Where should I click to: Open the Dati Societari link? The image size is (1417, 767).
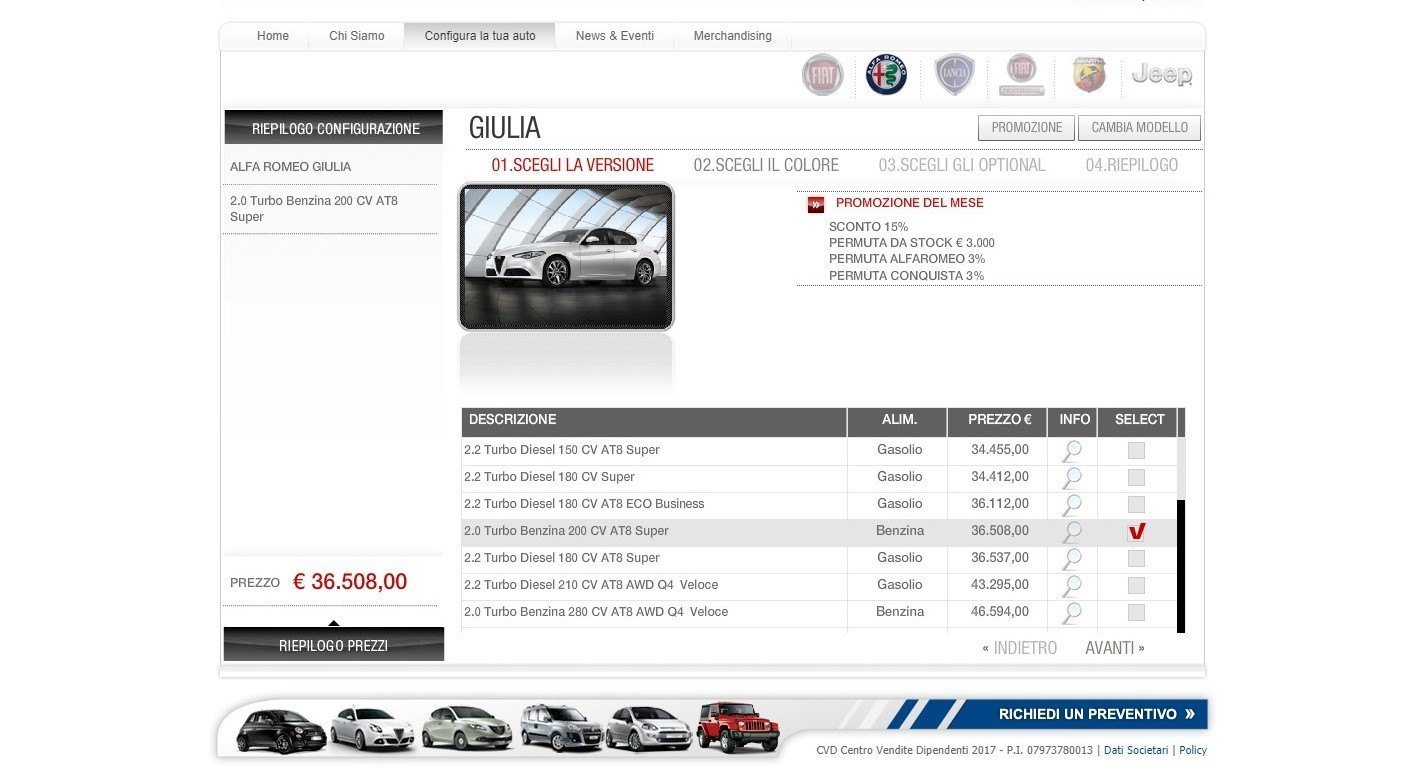(1136, 750)
